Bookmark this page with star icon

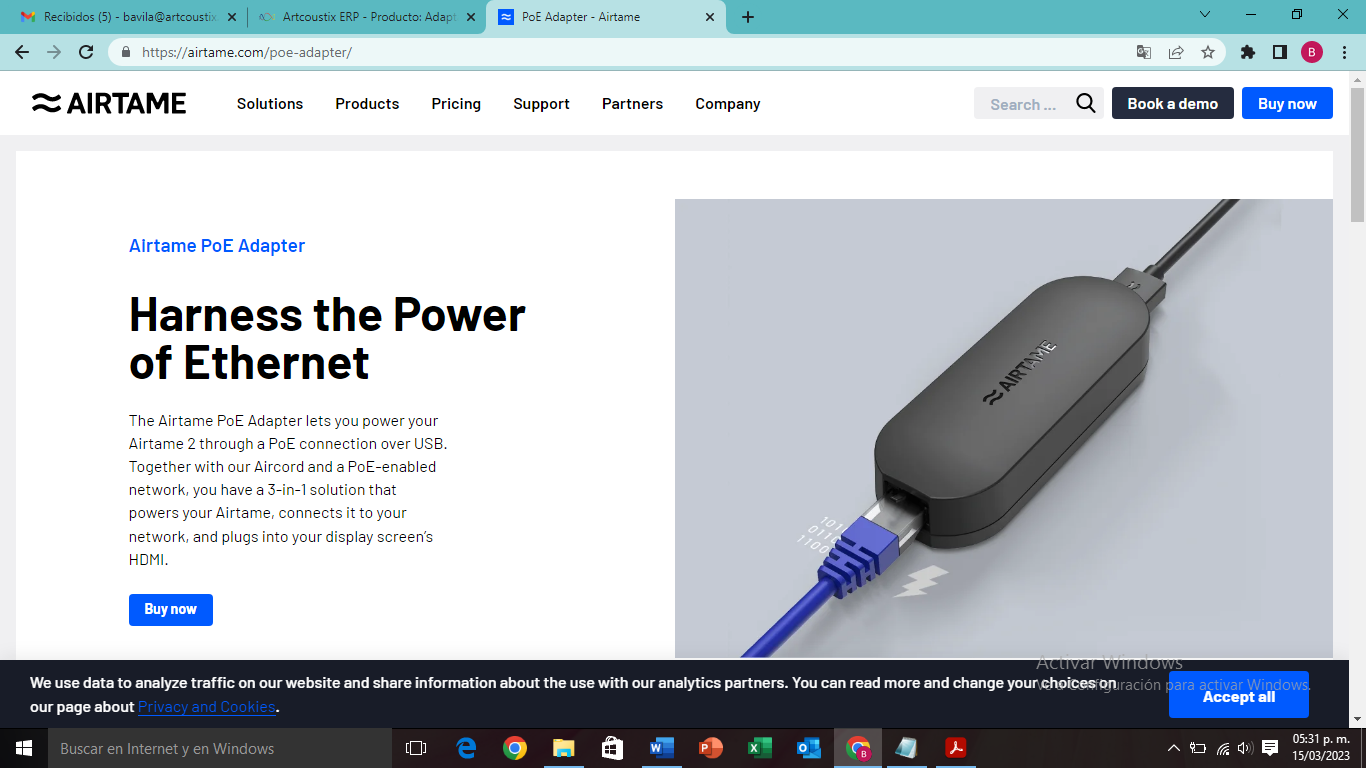pos(1207,52)
